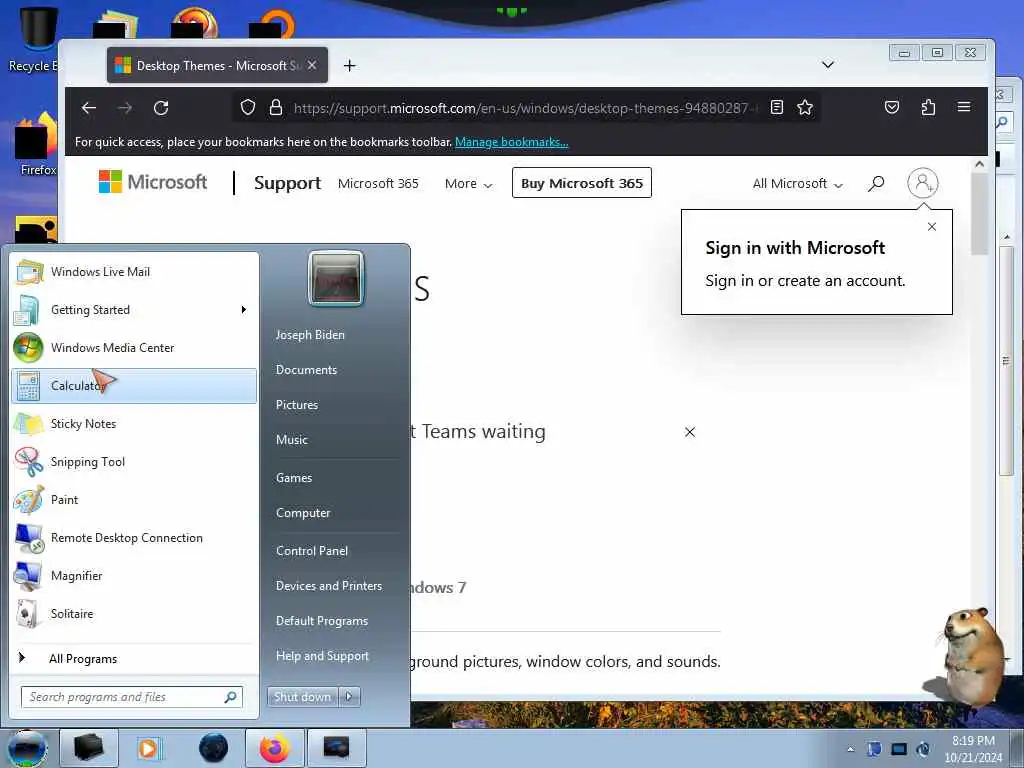1024x768 pixels.
Task: Click the Microsoft logo
Action: [153, 182]
